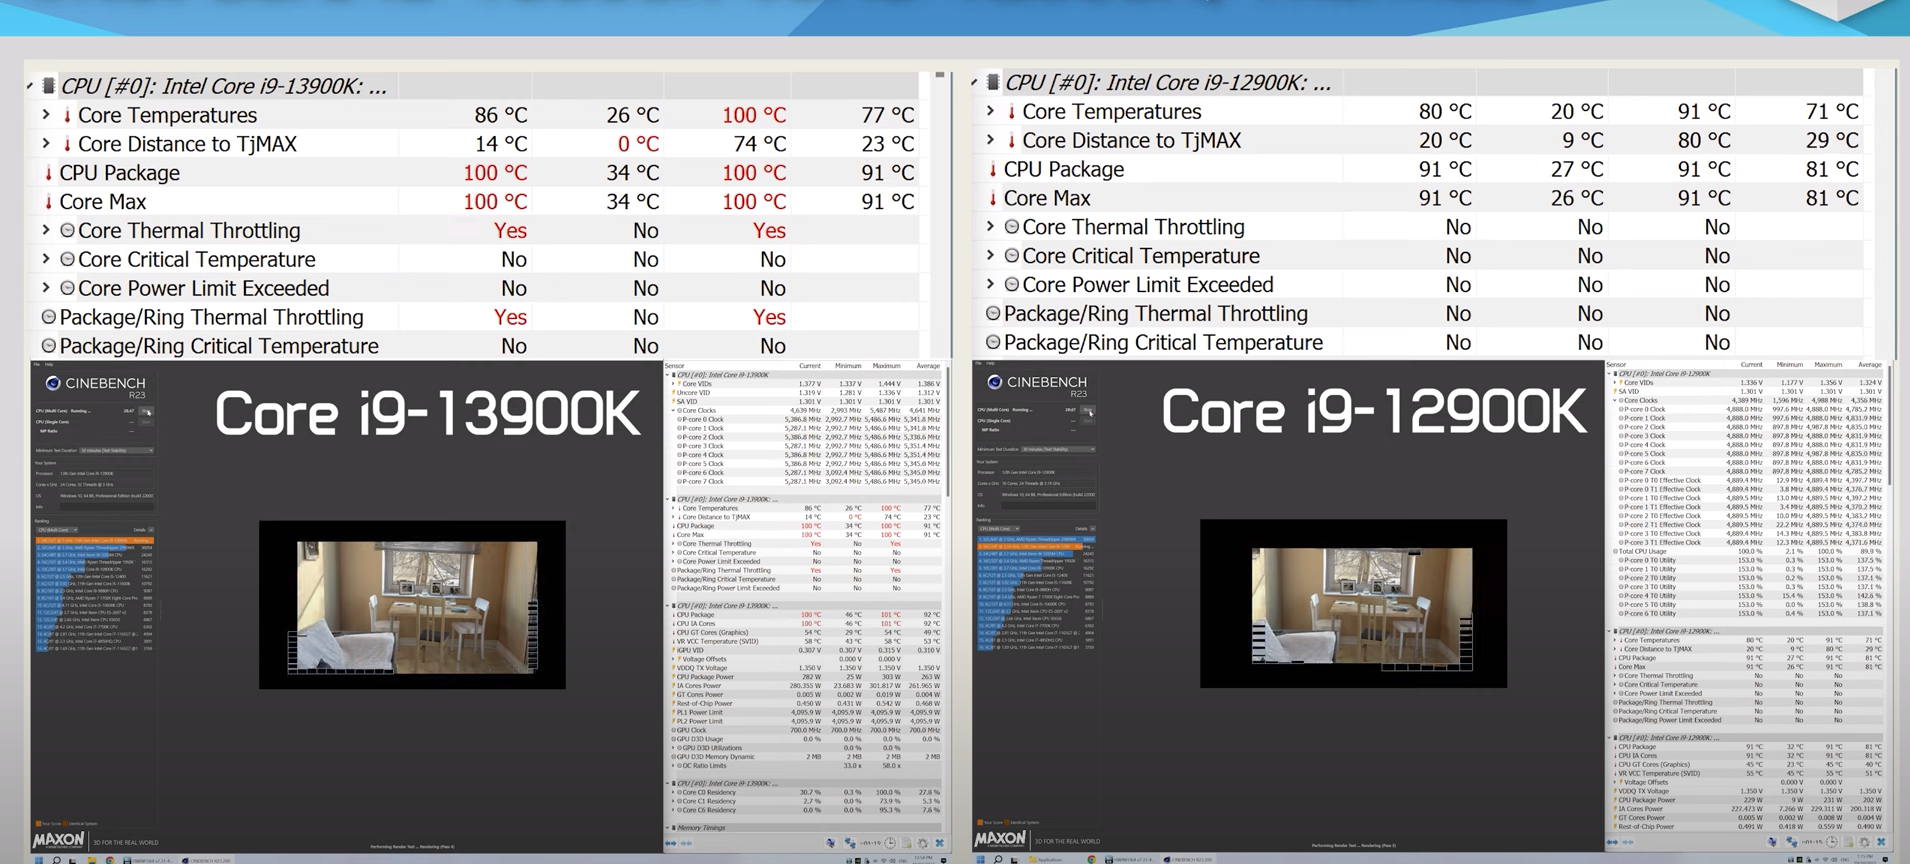Click the Current column header in 13900K HWiNFO
This screenshot has width=1910, height=864.
809,366
